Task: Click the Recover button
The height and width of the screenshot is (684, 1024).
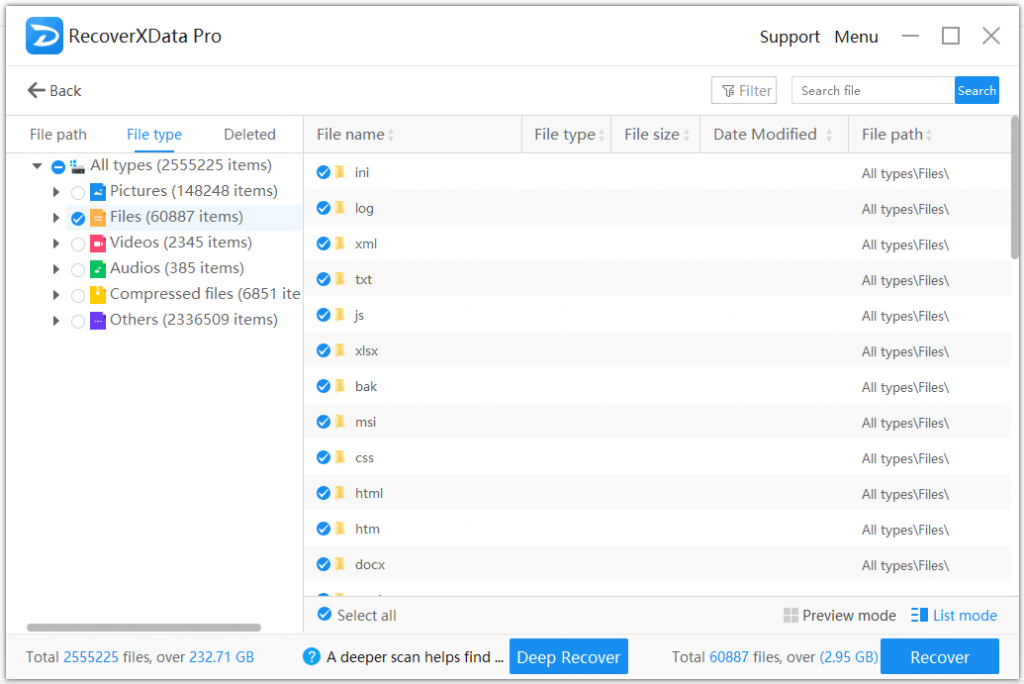Action: [939, 657]
